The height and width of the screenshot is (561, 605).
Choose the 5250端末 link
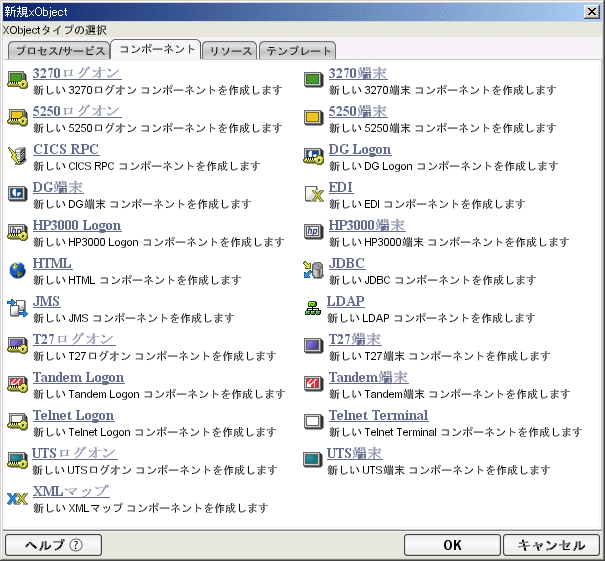[358, 111]
